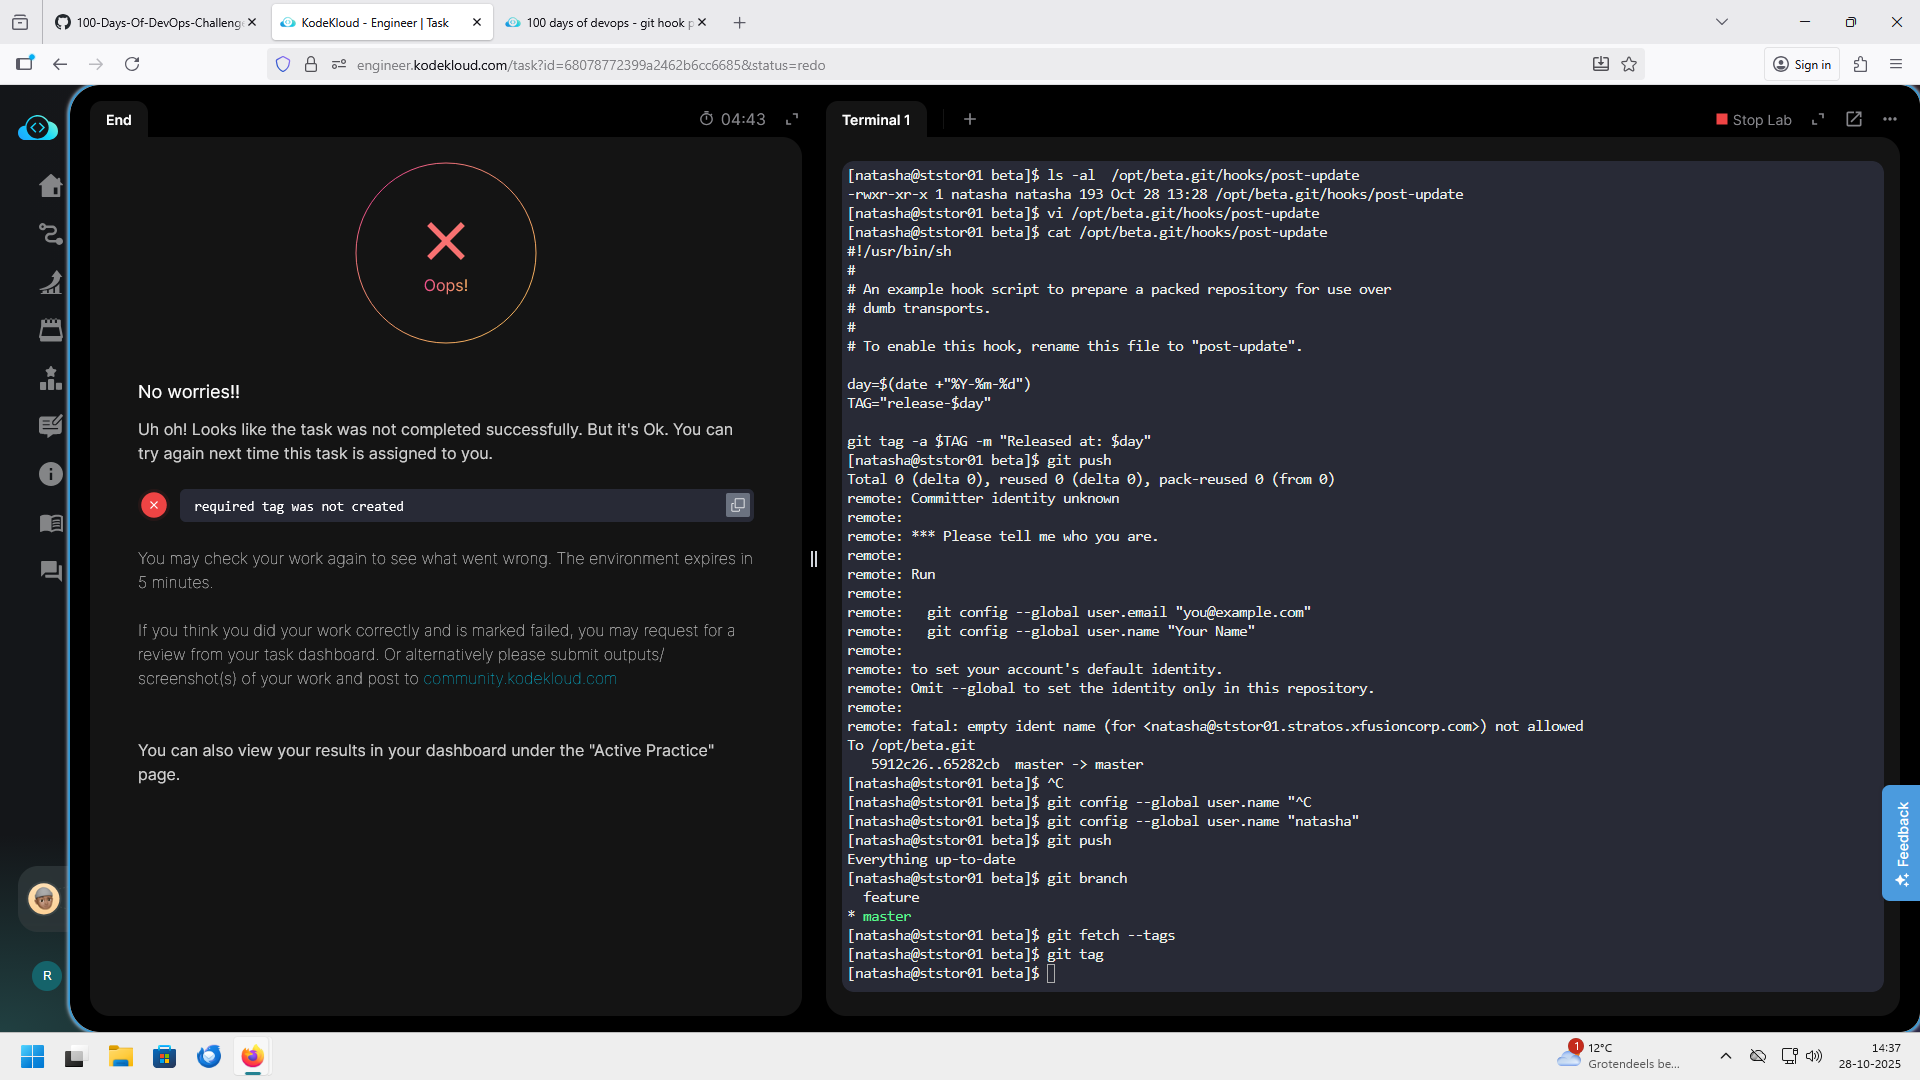Open the Home sidebar icon
The height and width of the screenshot is (1080, 1920).
pos(50,186)
